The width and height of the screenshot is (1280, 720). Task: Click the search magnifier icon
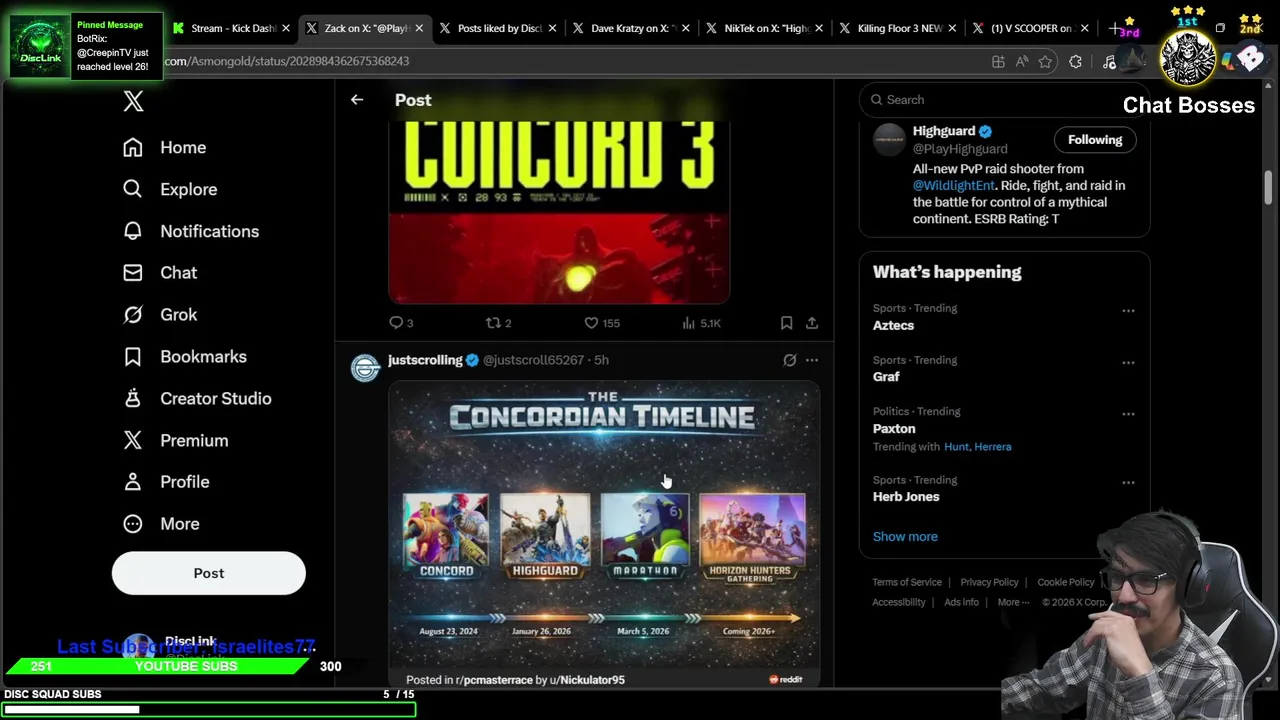pos(877,99)
